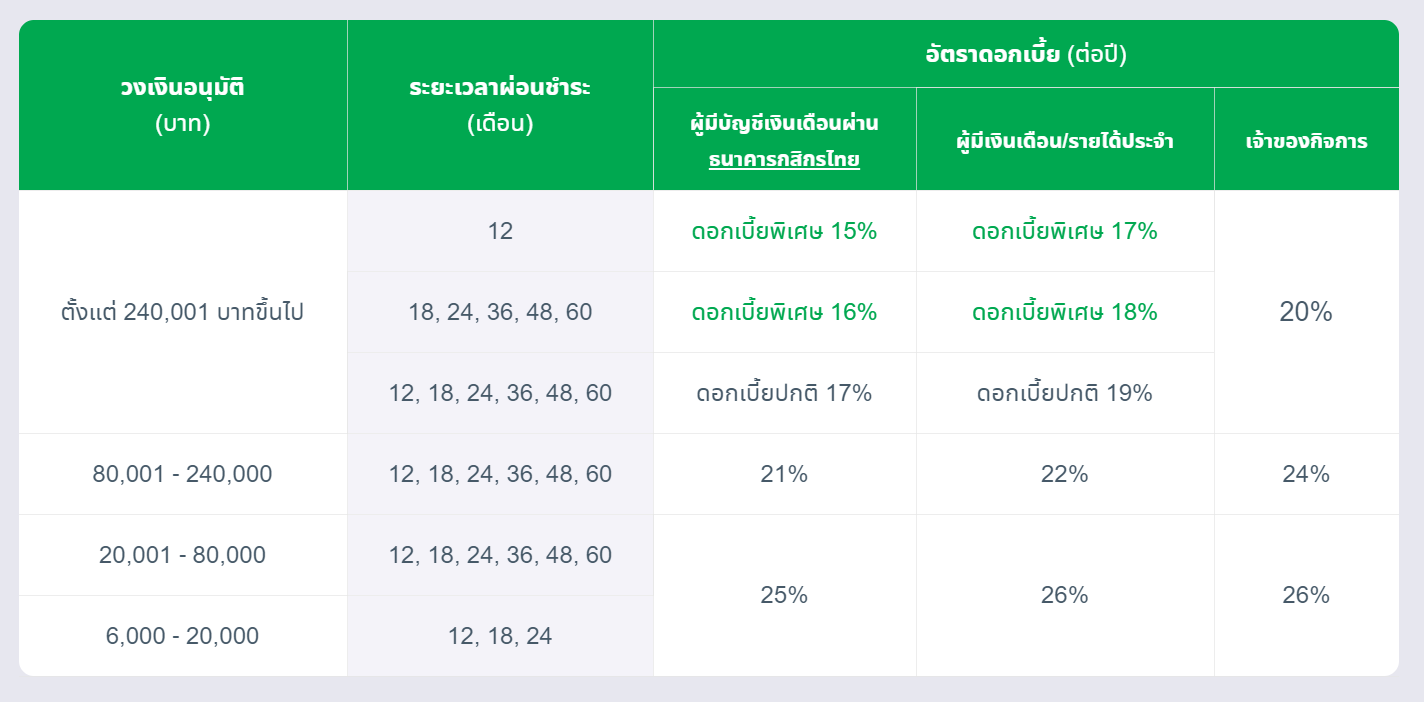Click the 24% interest rate cell
This screenshot has width=1424, height=702.
(x=1306, y=474)
